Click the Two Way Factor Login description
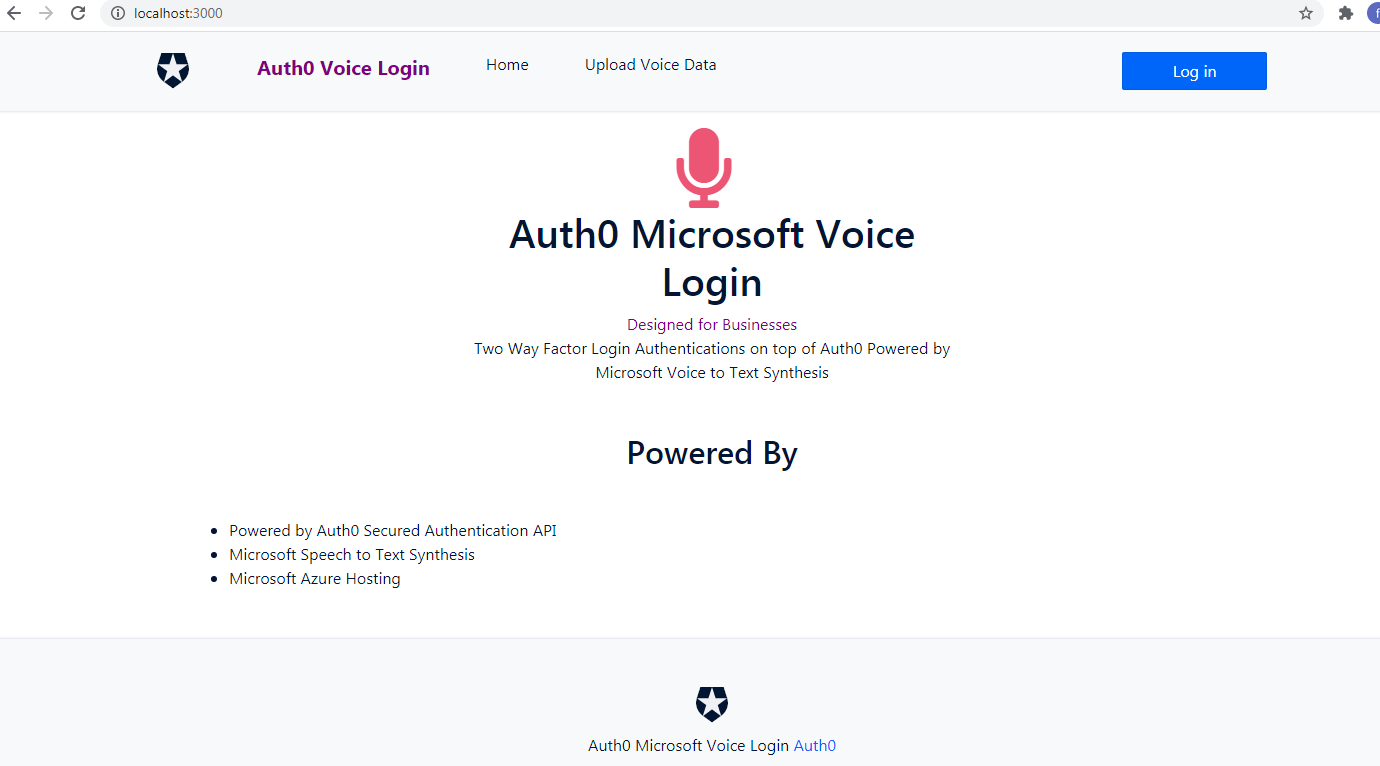 pyautogui.click(x=712, y=360)
